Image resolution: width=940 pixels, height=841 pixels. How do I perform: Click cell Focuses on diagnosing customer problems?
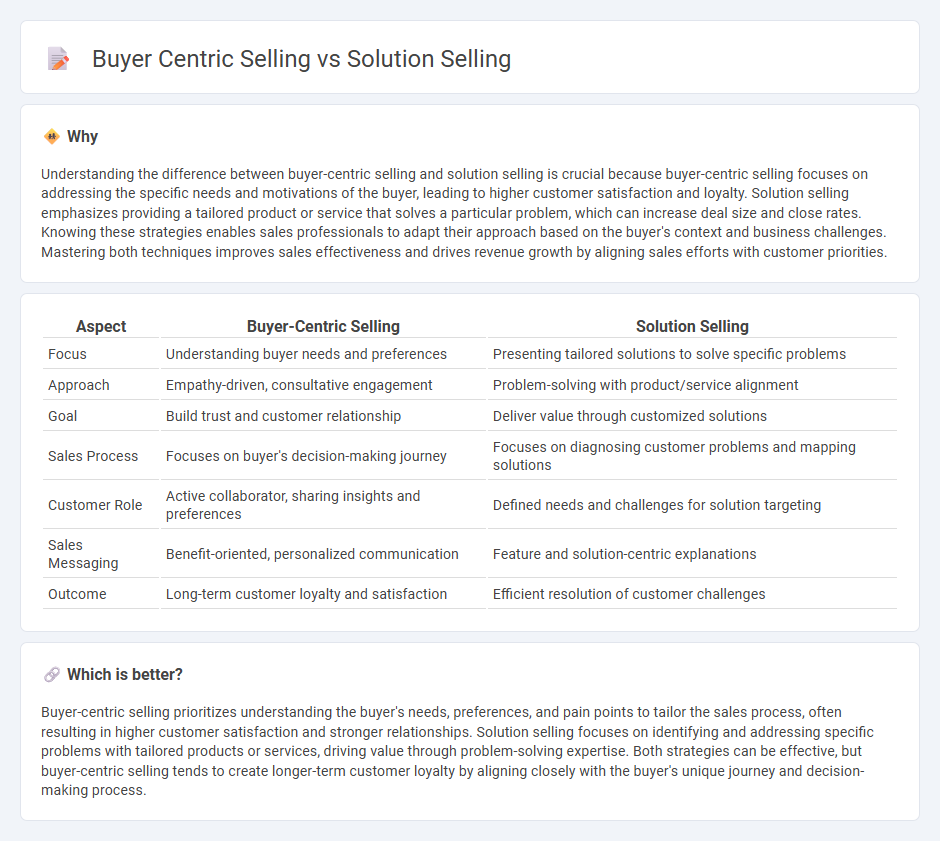692,456
